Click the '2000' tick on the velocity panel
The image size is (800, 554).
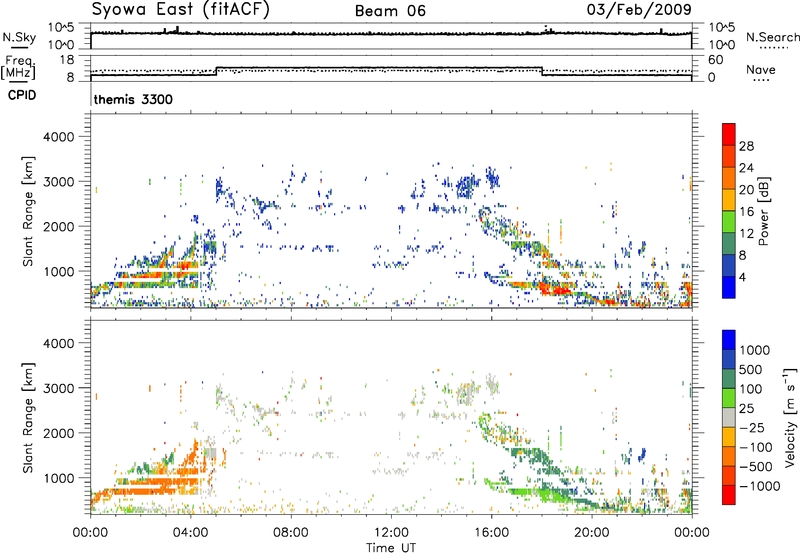(x=59, y=433)
